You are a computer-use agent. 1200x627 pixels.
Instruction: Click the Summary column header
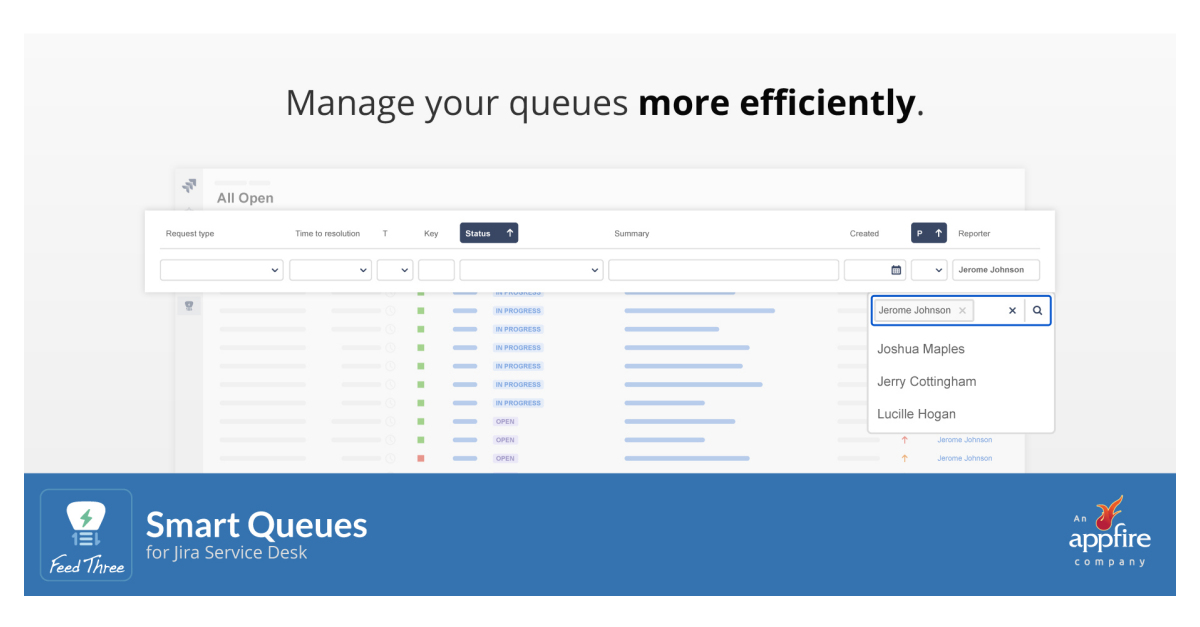pos(632,234)
